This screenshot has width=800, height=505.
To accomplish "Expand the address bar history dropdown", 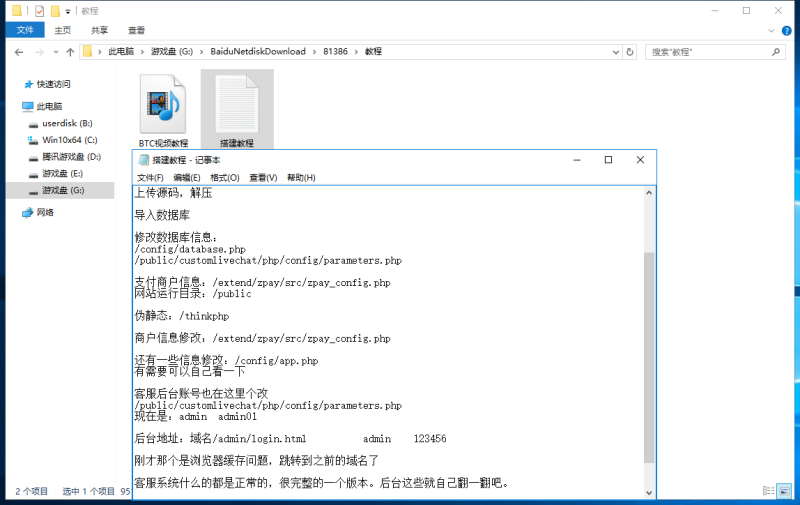I will 616,52.
